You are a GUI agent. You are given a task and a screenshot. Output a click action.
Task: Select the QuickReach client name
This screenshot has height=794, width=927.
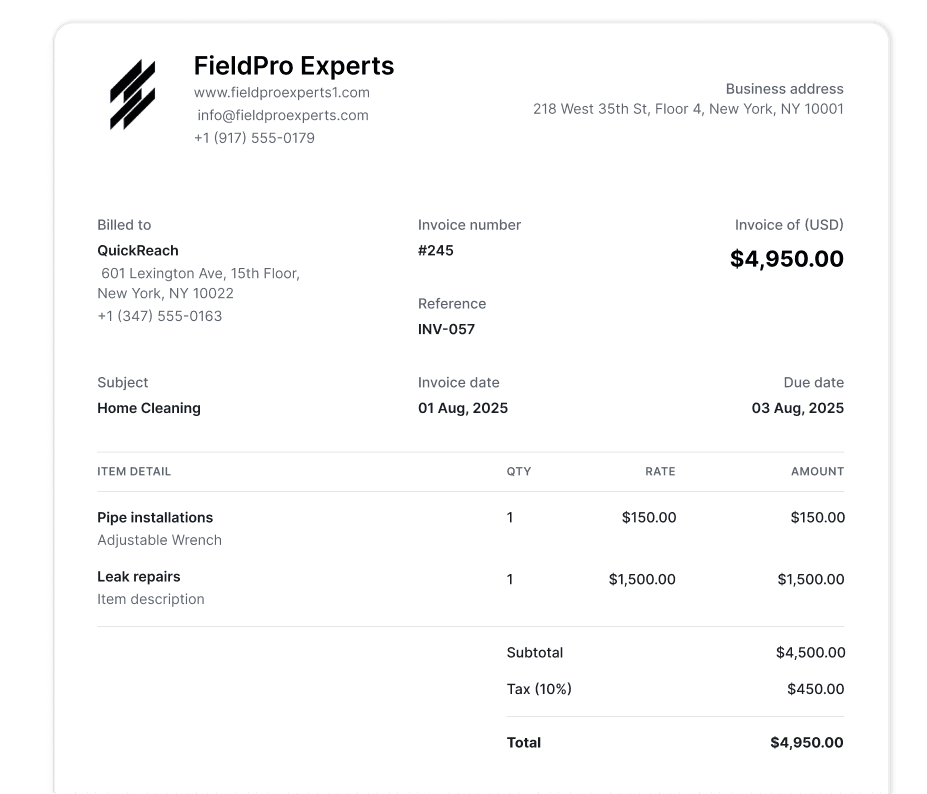tap(138, 251)
